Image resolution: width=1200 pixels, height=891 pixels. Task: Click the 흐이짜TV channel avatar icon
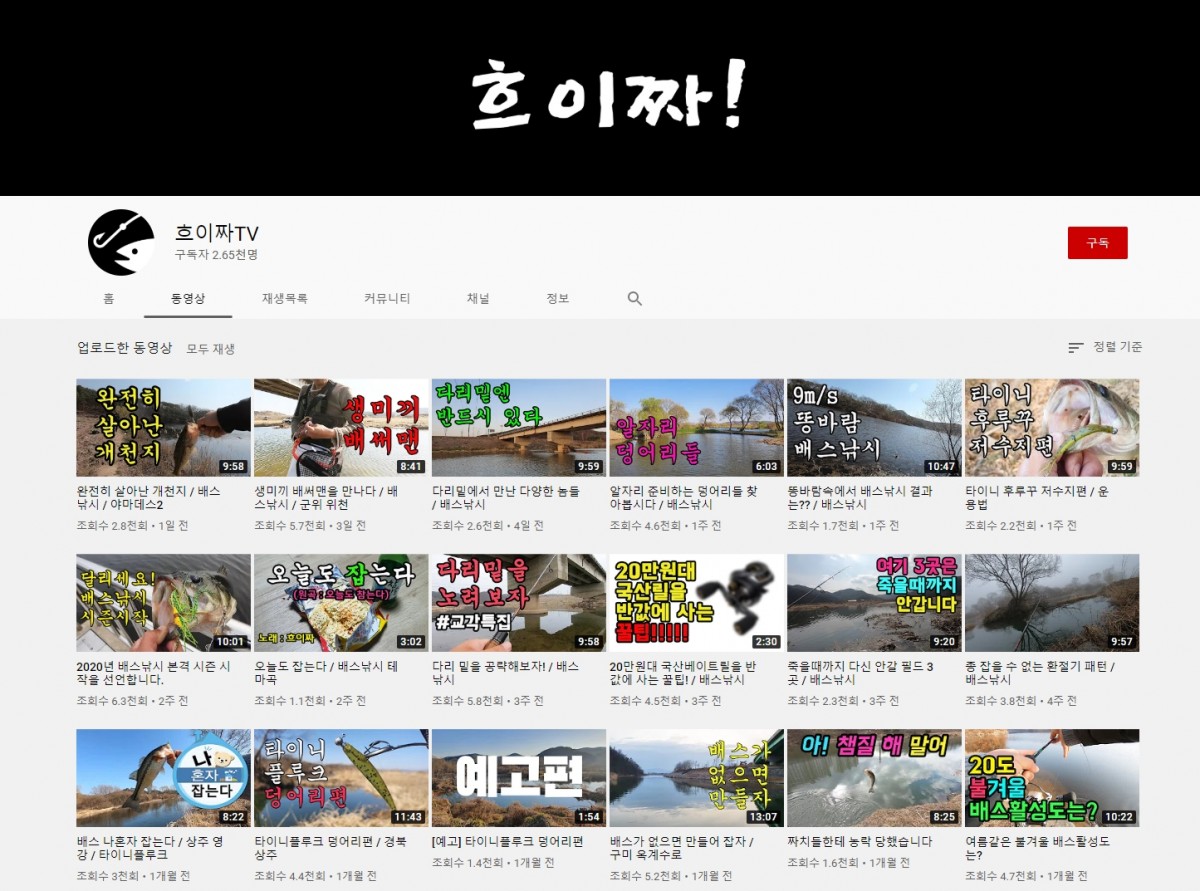pyautogui.click(x=121, y=242)
